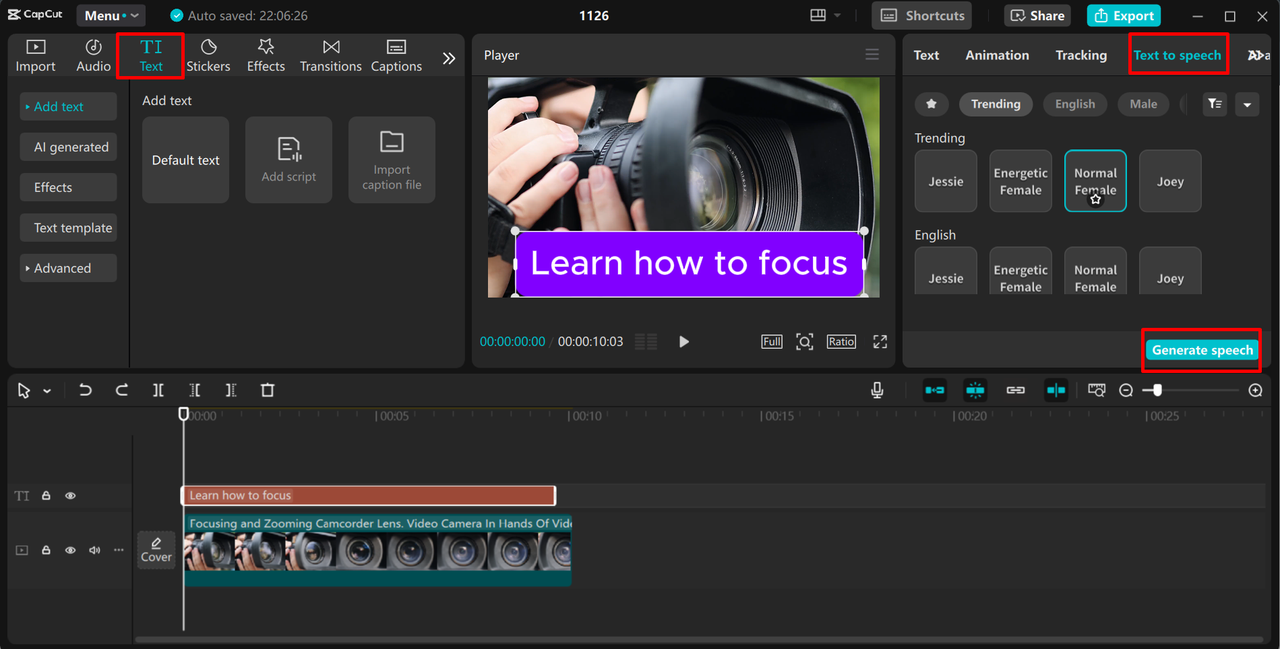1280x649 pixels.
Task: Open the selection tool dropdown arrow
Action: (x=47, y=391)
